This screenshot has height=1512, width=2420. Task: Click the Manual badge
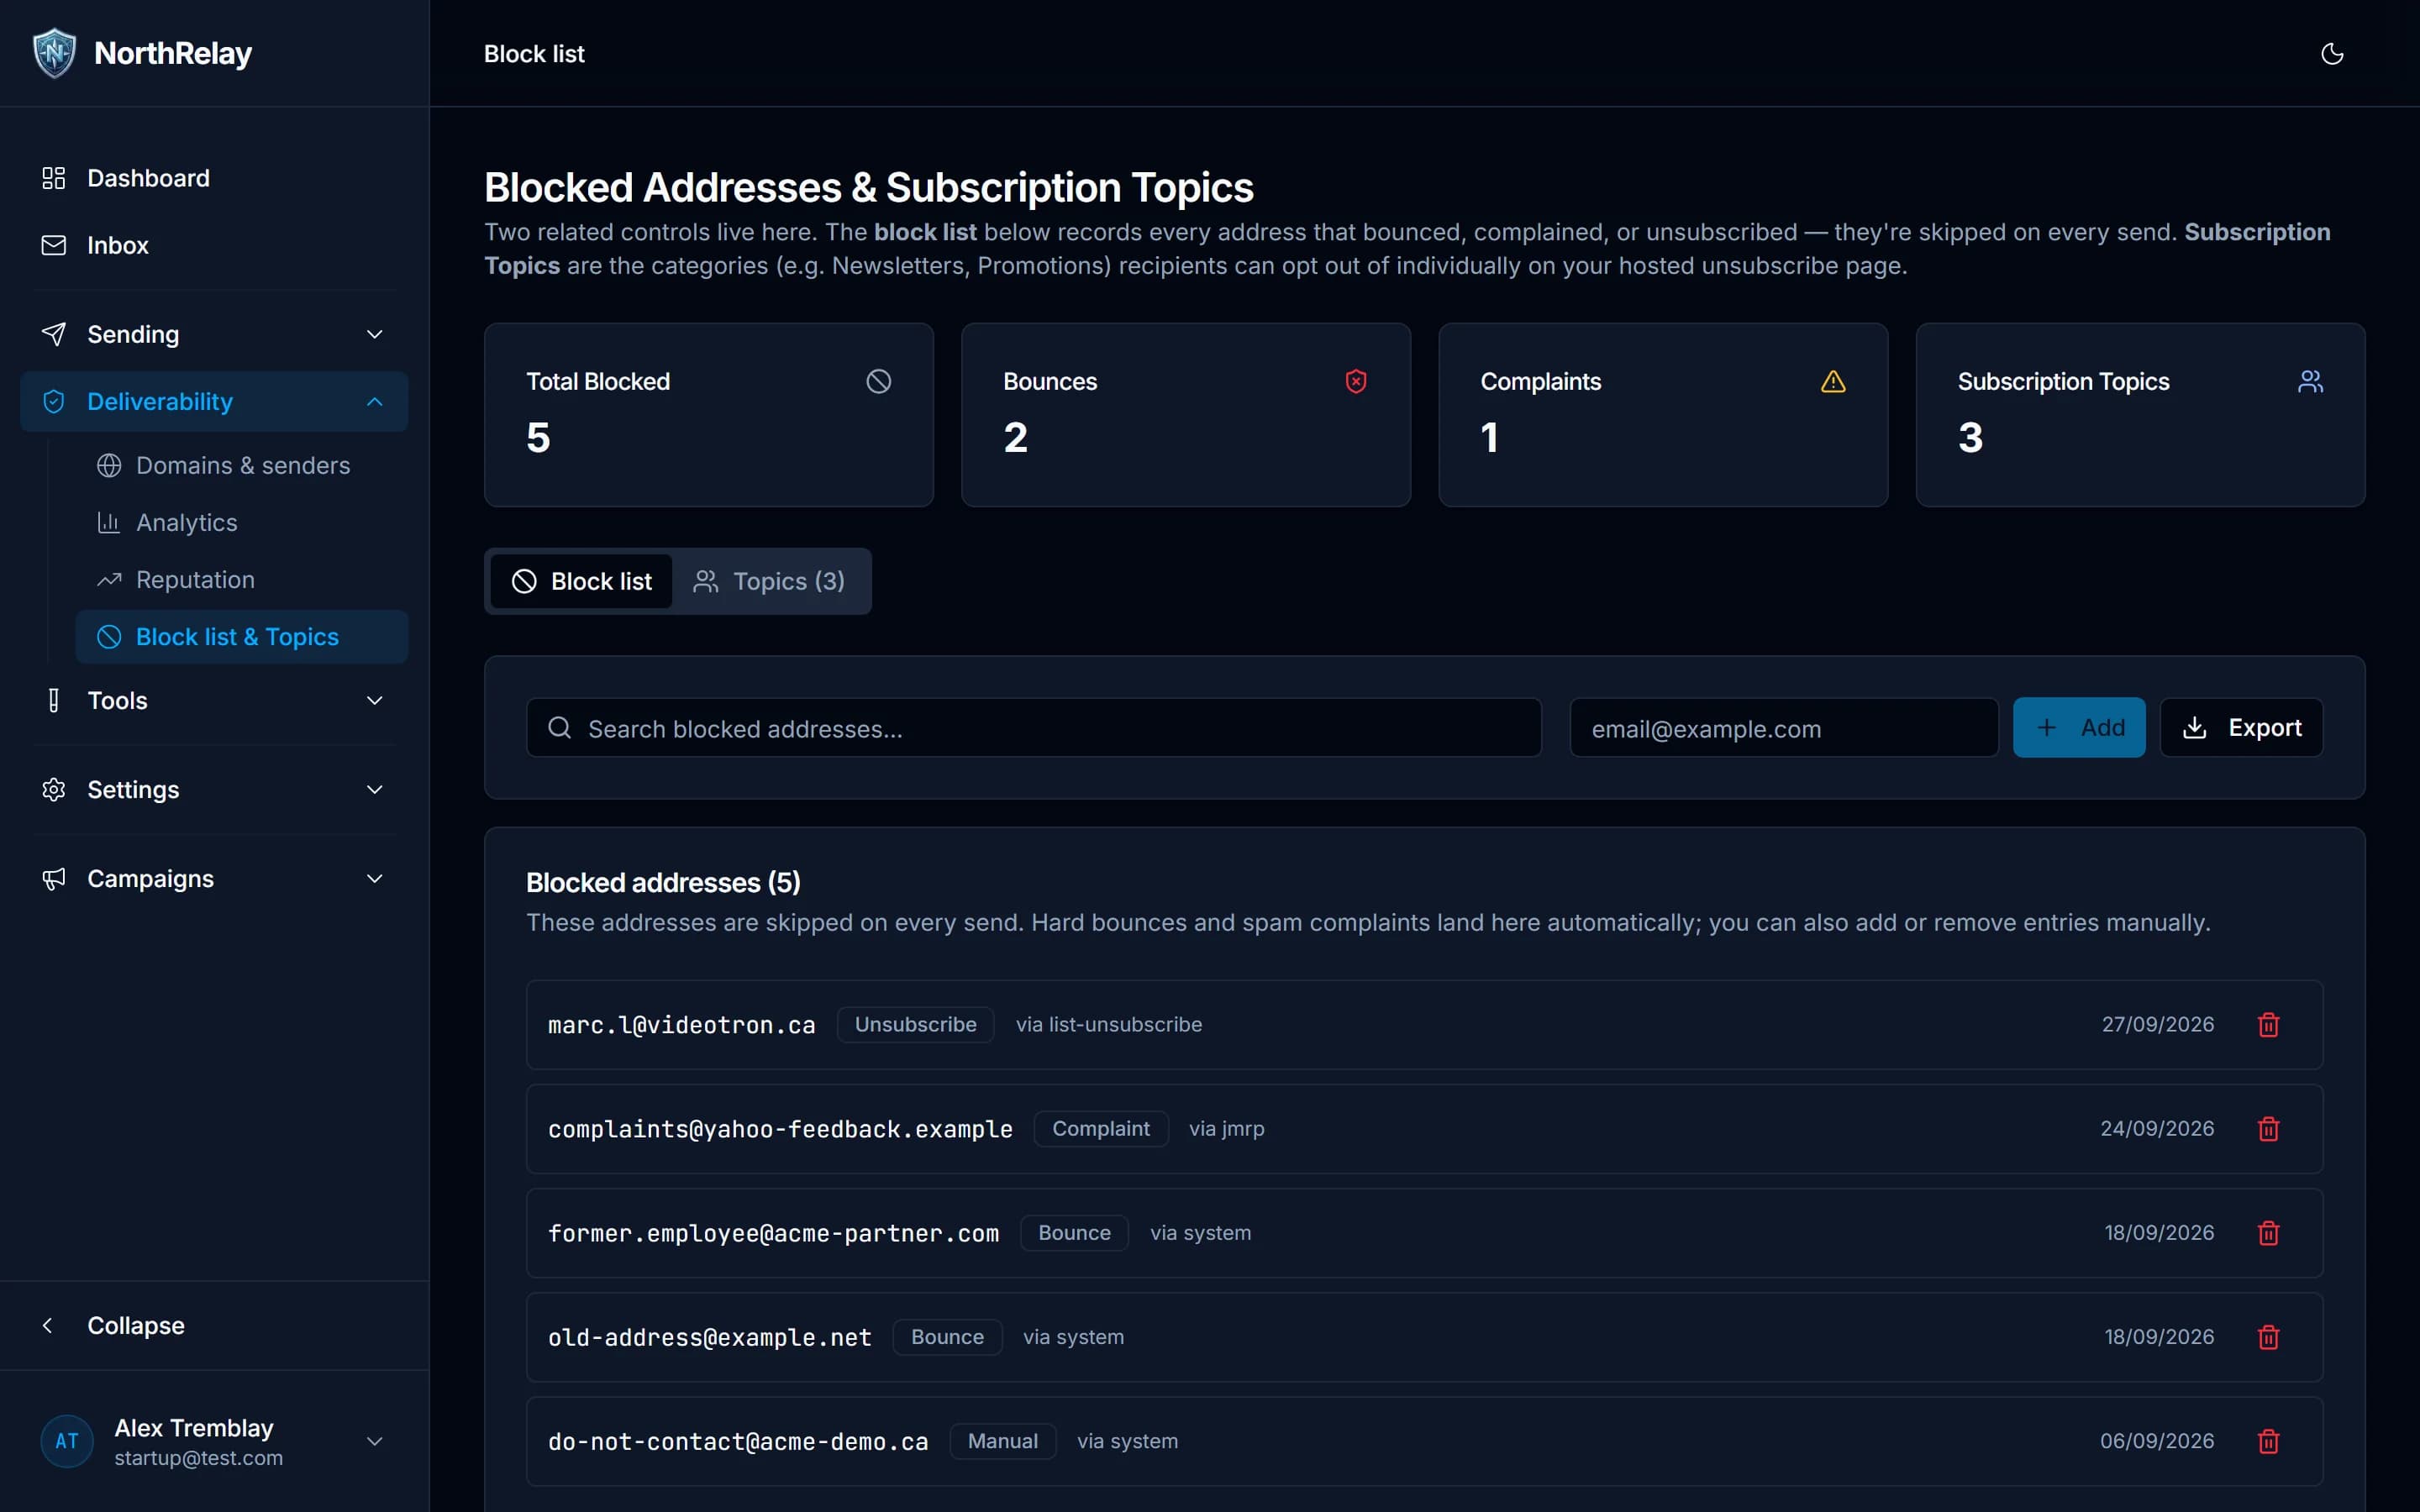(x=1002, y=1441)
